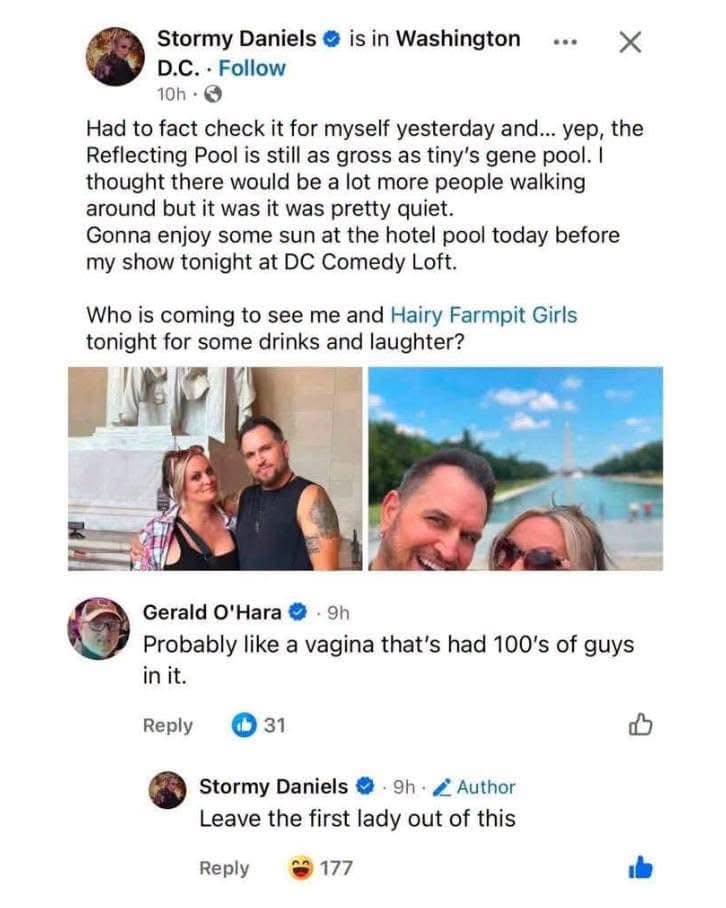
Task: Click the public globe audience icon
Action: (214, 94)
